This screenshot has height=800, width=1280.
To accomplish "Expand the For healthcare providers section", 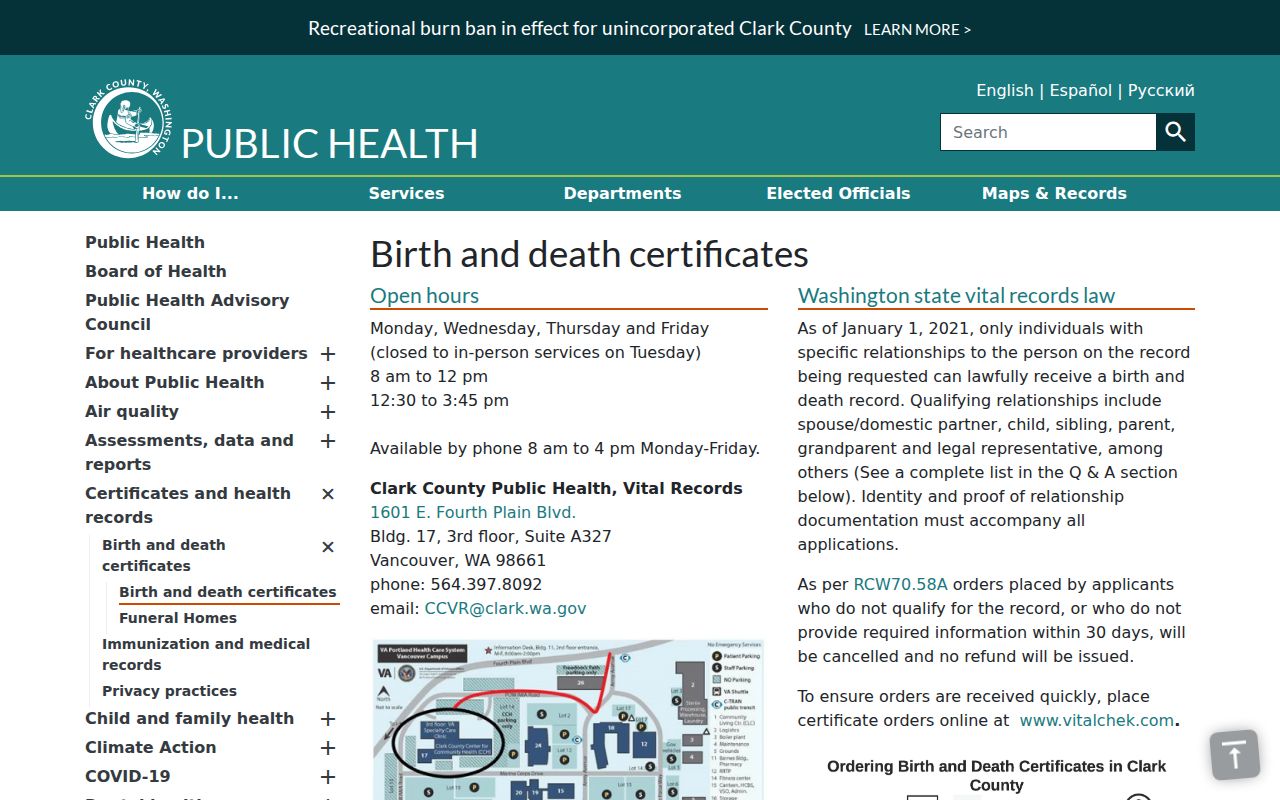I will tap(327, 354).
